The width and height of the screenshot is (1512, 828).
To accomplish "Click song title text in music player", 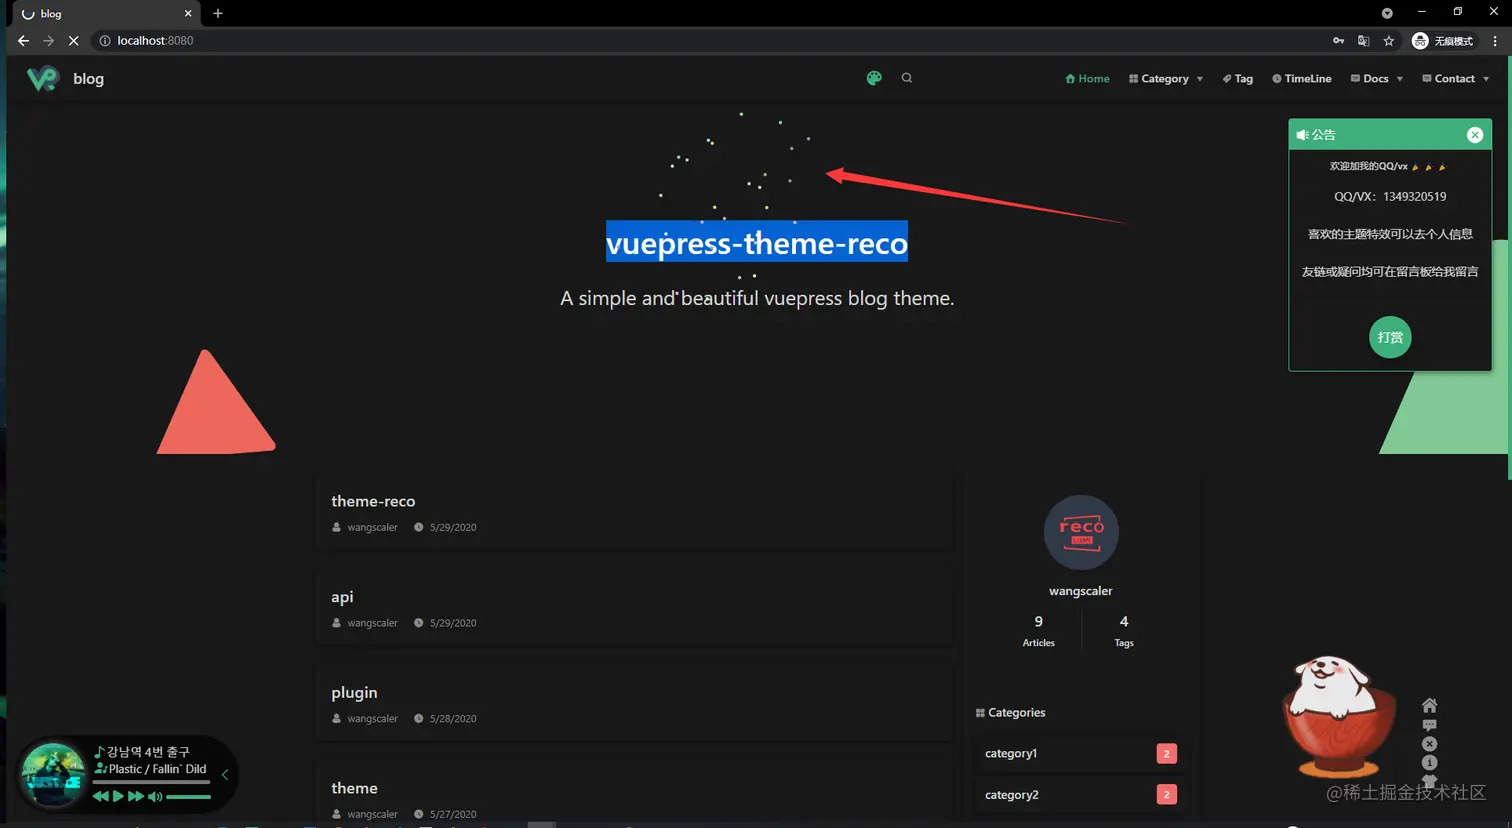I will tap(148, 752).
